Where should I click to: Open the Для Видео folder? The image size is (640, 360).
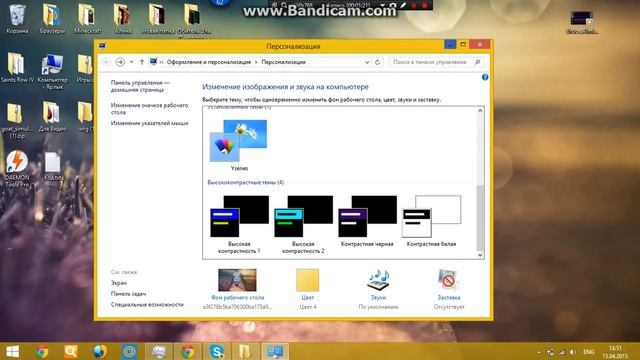(52, 117)
